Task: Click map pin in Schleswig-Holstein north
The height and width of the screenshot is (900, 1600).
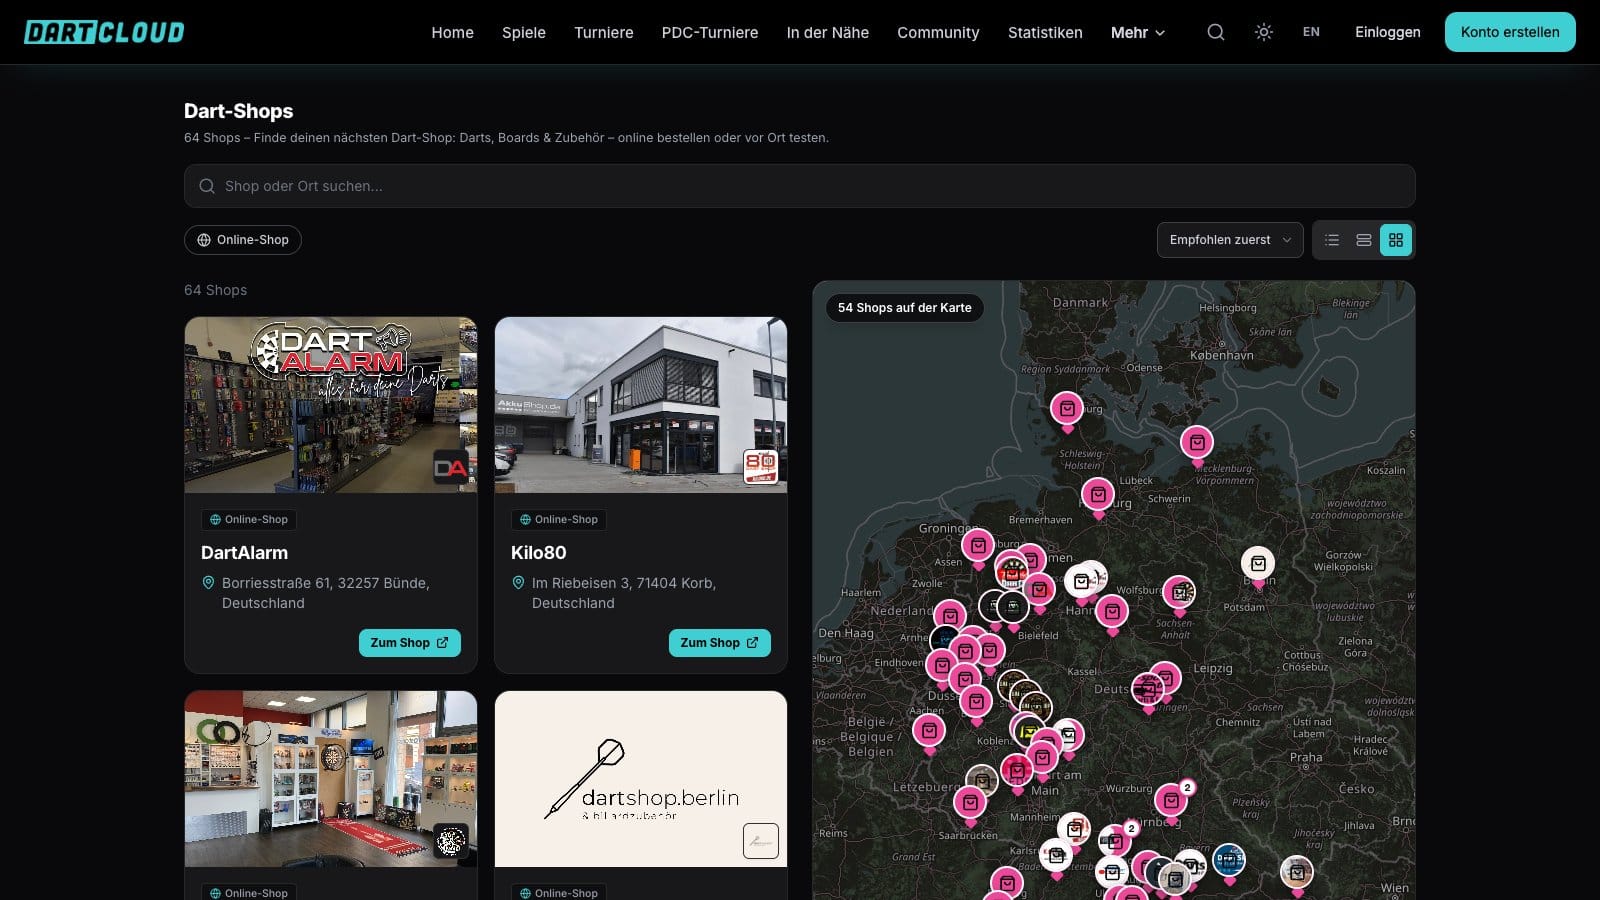Action: tap(1067, 410)
